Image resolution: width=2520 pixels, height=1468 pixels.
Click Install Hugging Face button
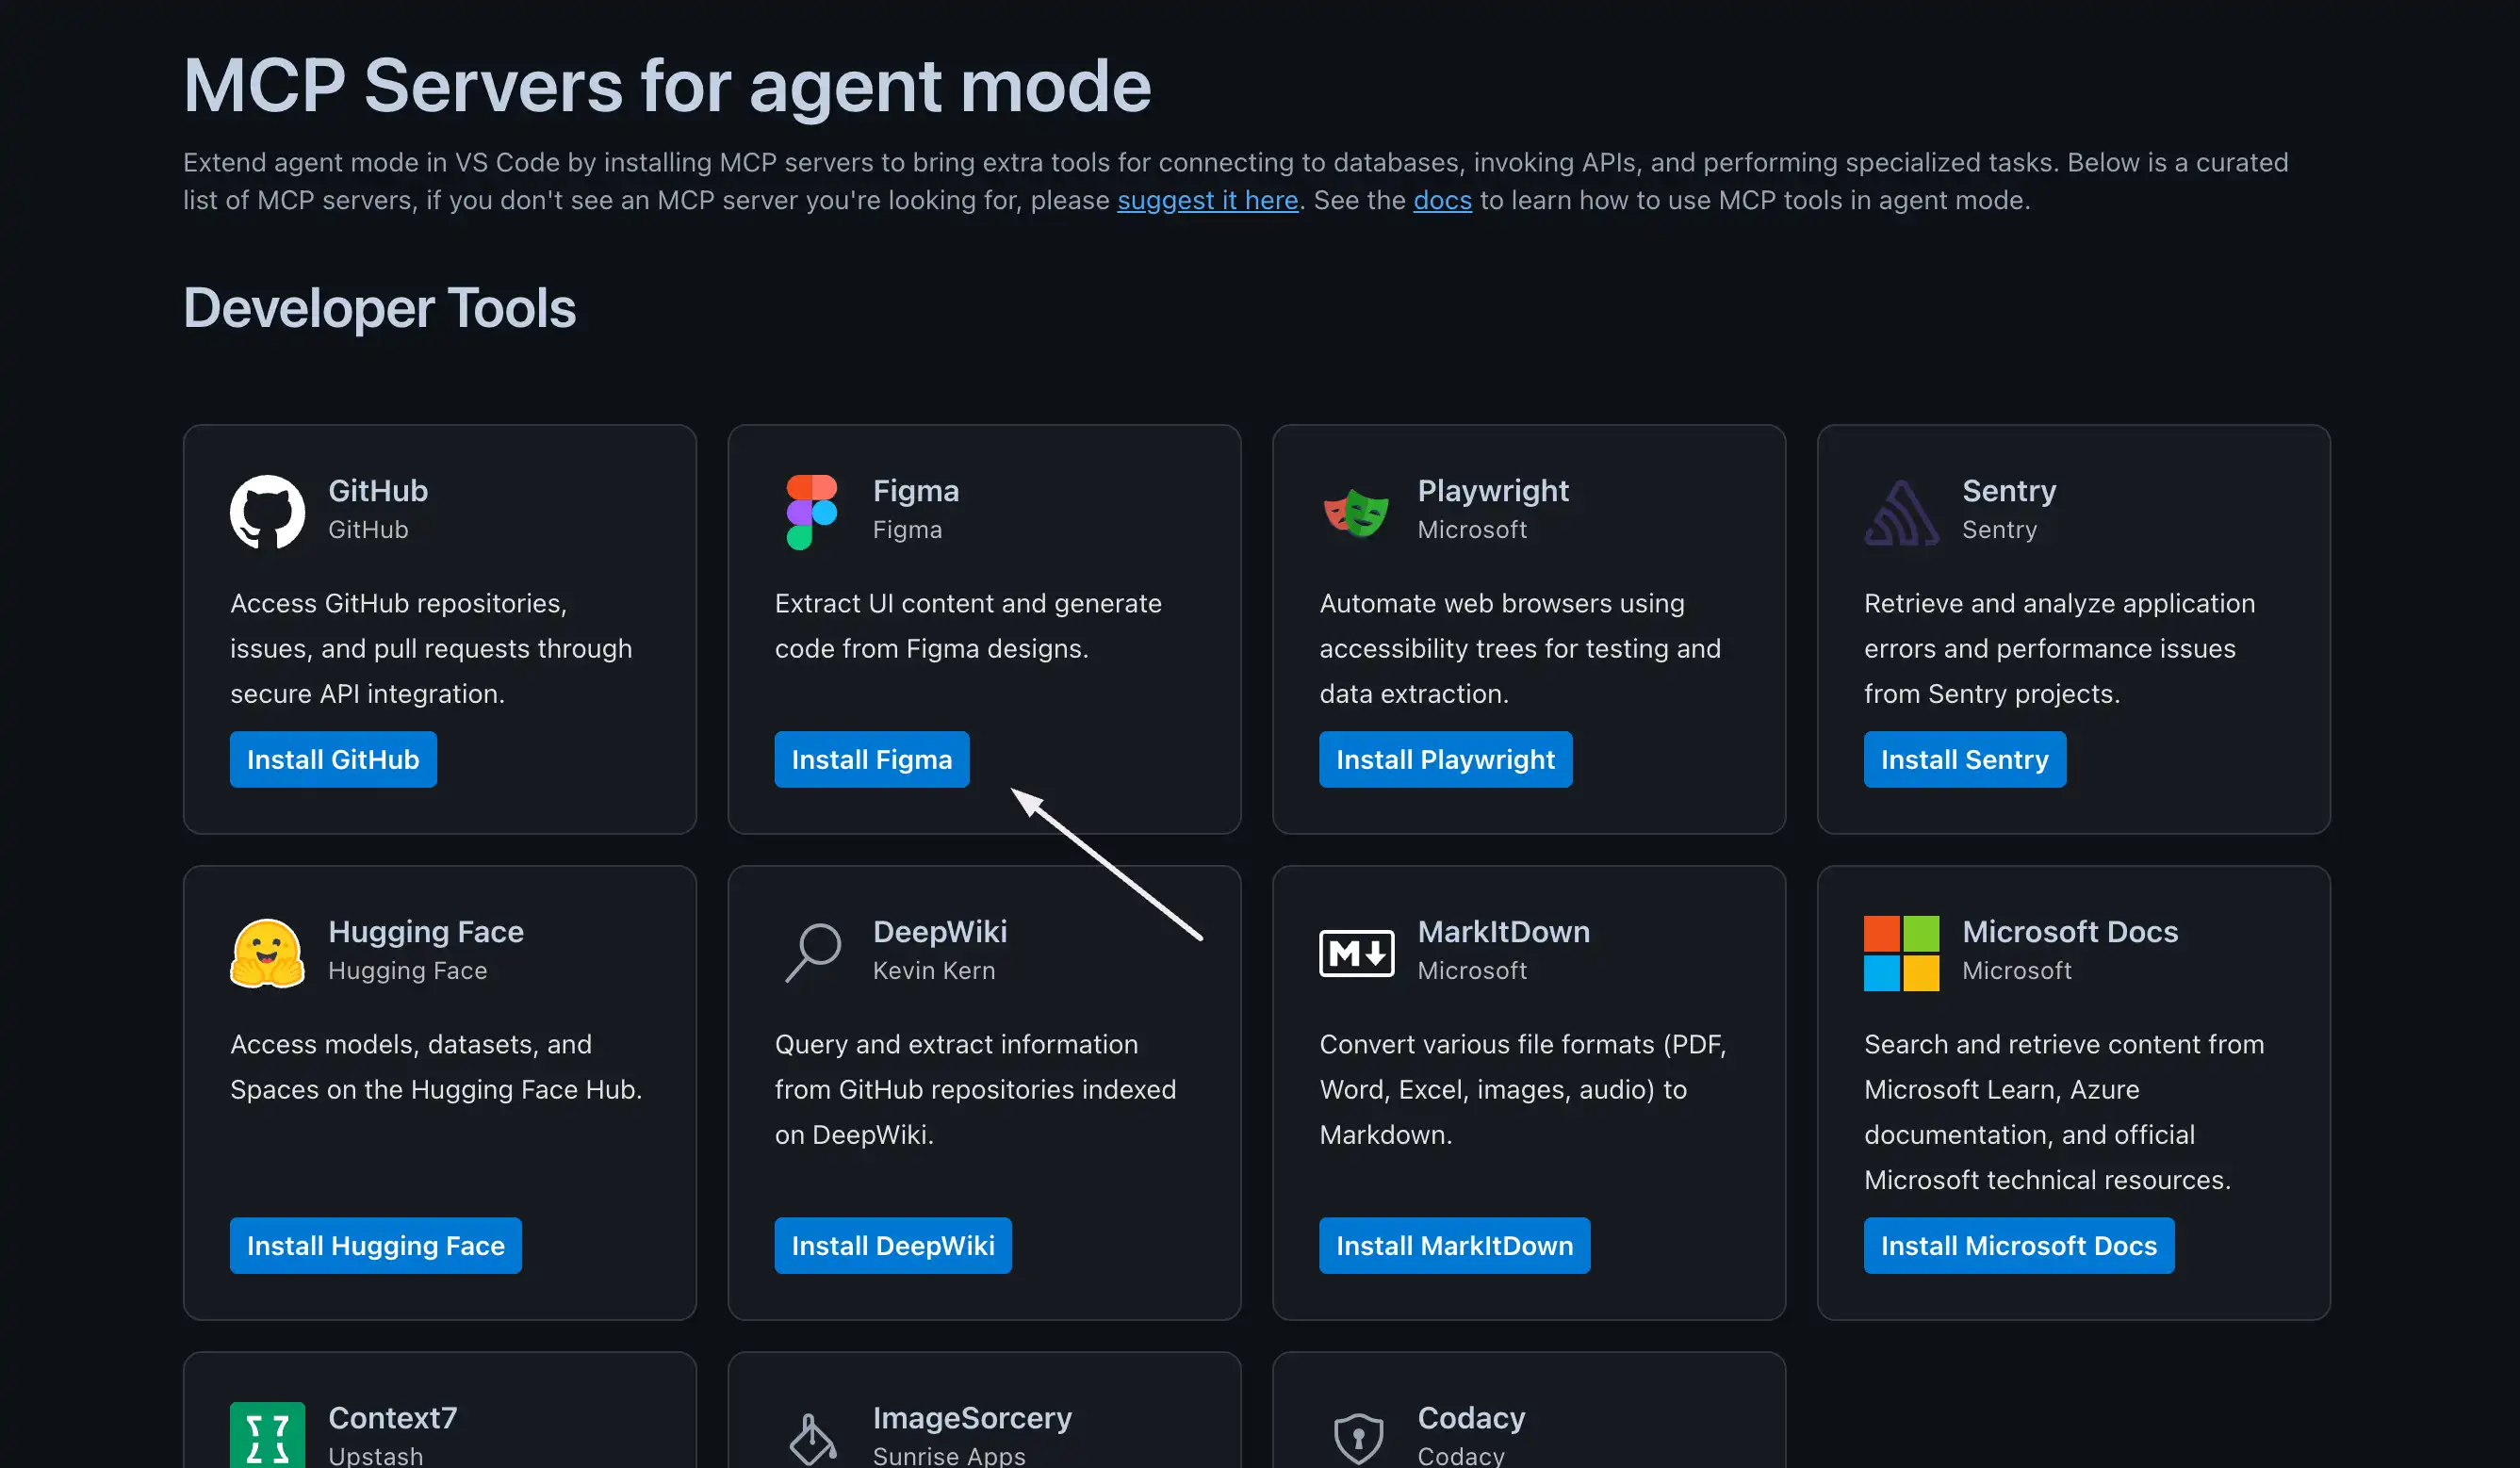(375, 1245)
